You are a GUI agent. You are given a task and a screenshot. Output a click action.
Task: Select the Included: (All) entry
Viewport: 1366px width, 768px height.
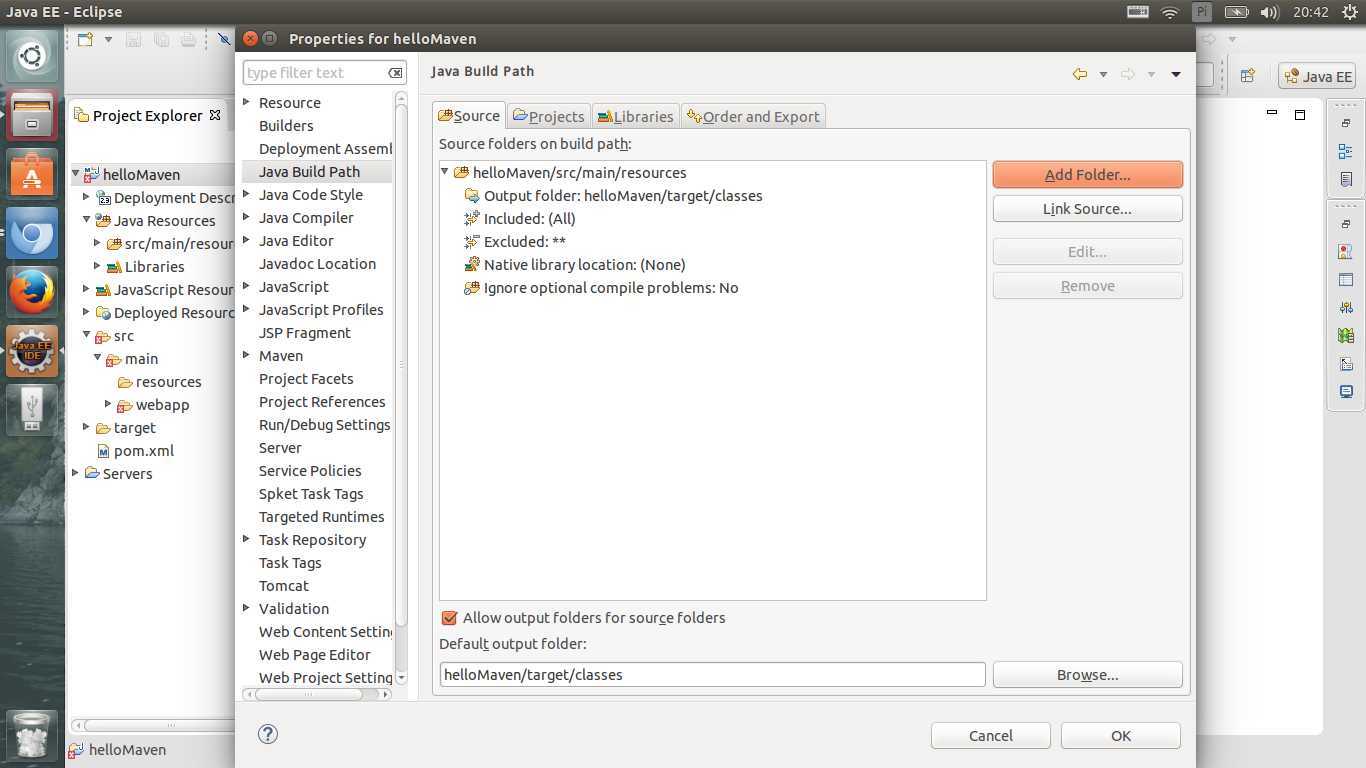(x=520, y=219)
